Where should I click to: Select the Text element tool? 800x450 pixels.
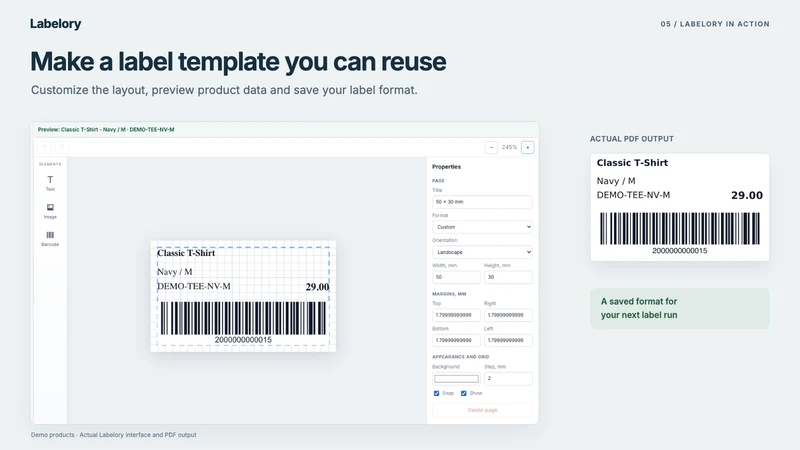point(50,183)
